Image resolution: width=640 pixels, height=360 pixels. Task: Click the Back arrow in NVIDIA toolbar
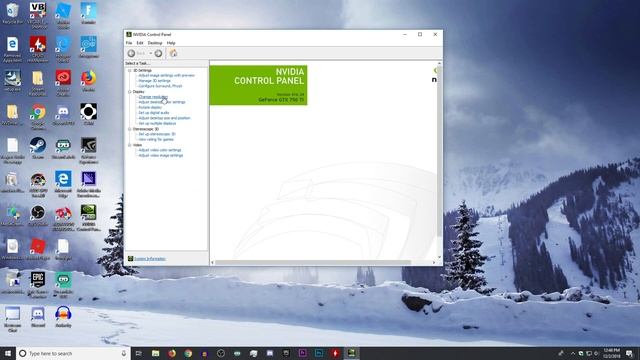131,53
